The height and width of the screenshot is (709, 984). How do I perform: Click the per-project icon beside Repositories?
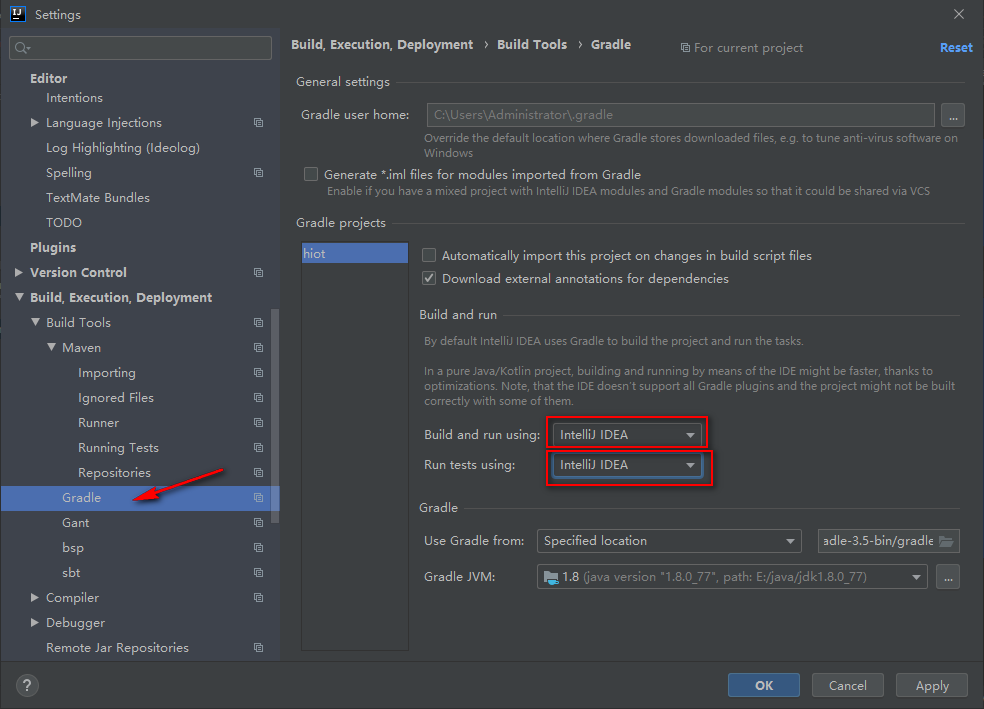coord(259,472)
